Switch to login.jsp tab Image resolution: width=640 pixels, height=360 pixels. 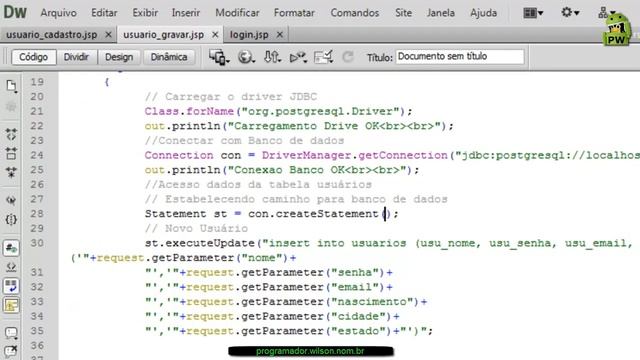click(249, 35)
